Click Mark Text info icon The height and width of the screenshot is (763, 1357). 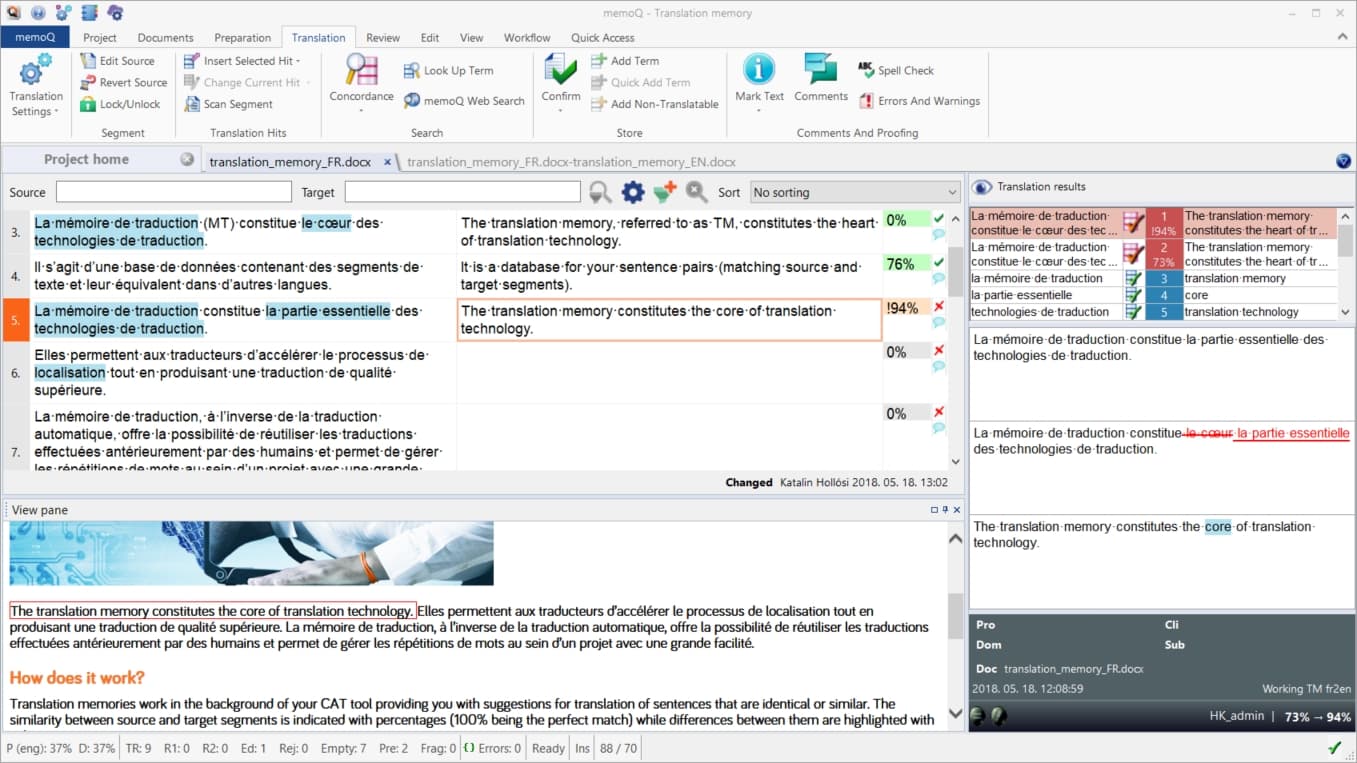tap(759, 70)
